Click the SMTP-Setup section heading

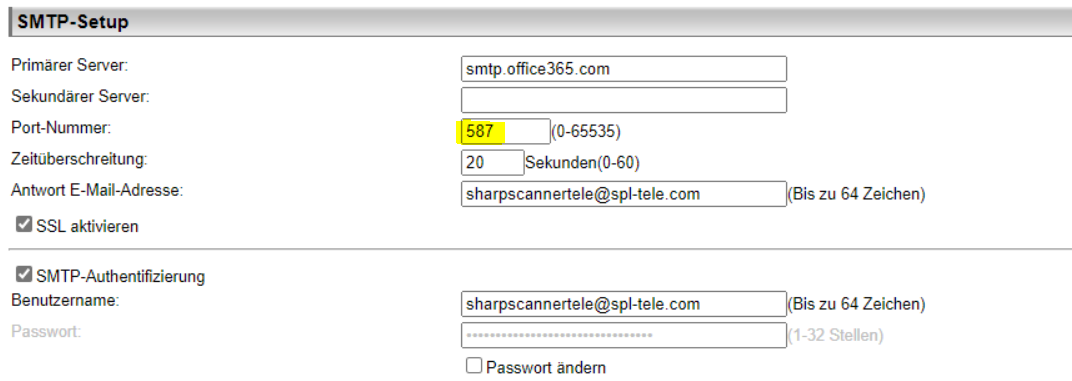73,23
